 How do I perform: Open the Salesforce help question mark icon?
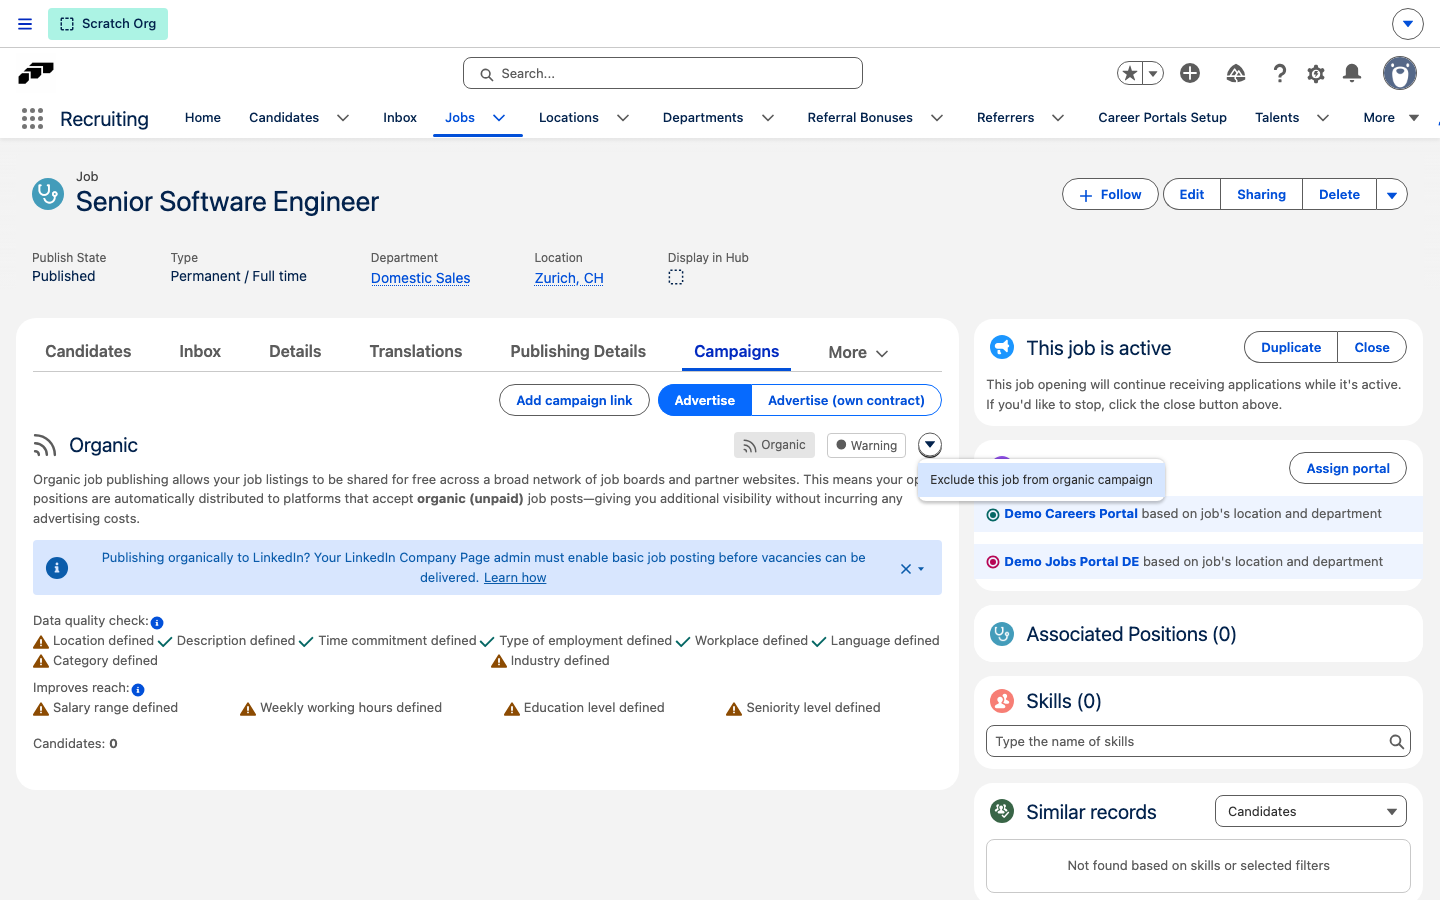point(1280,73)
